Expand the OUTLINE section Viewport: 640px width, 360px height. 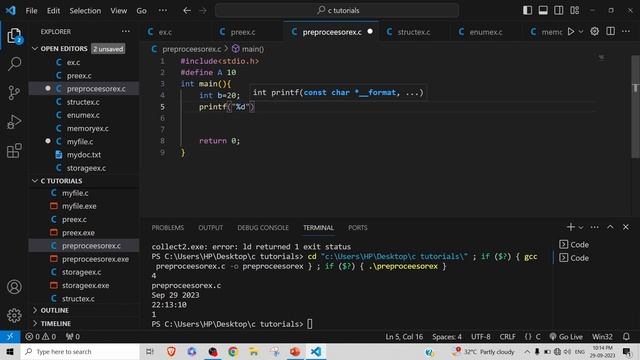click(x=35, y=310)
